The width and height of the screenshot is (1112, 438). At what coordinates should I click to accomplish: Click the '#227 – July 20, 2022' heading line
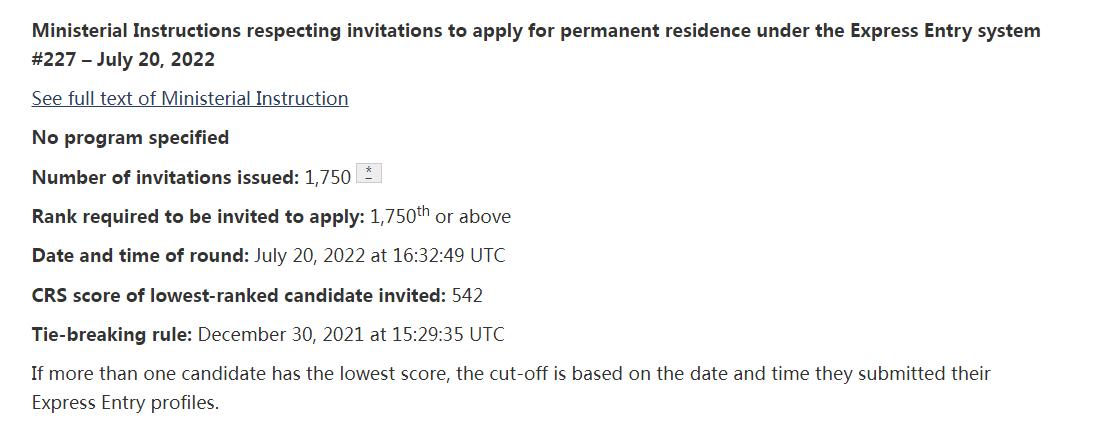pyautogui.click(x=123, y=59)
